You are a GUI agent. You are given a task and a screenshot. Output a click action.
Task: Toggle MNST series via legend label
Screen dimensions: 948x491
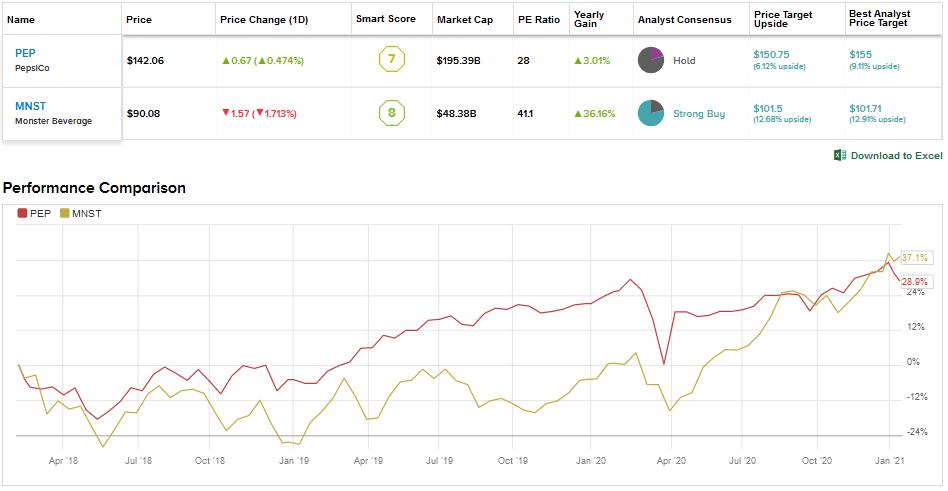[86, 213]
